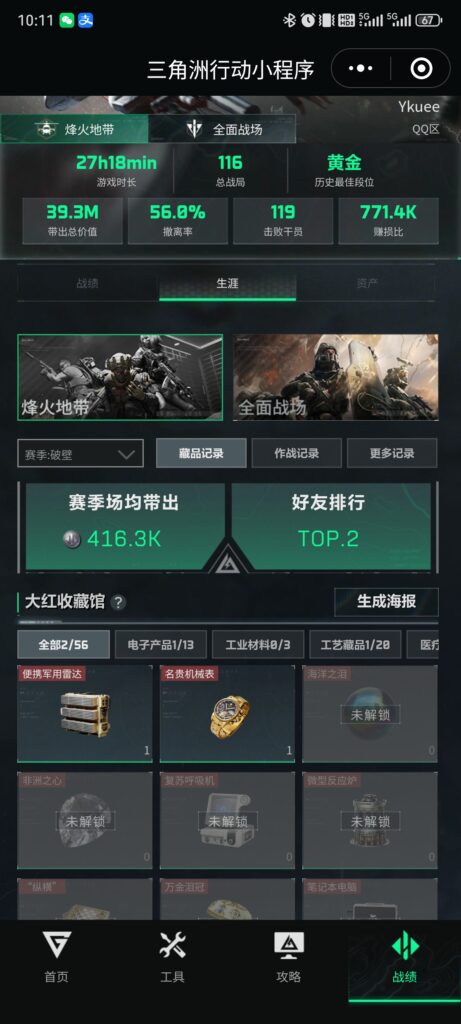Click the 生成海报 button
This screenshot has width=461, height=1024.
pyautogui.click(x=387, y=601)
